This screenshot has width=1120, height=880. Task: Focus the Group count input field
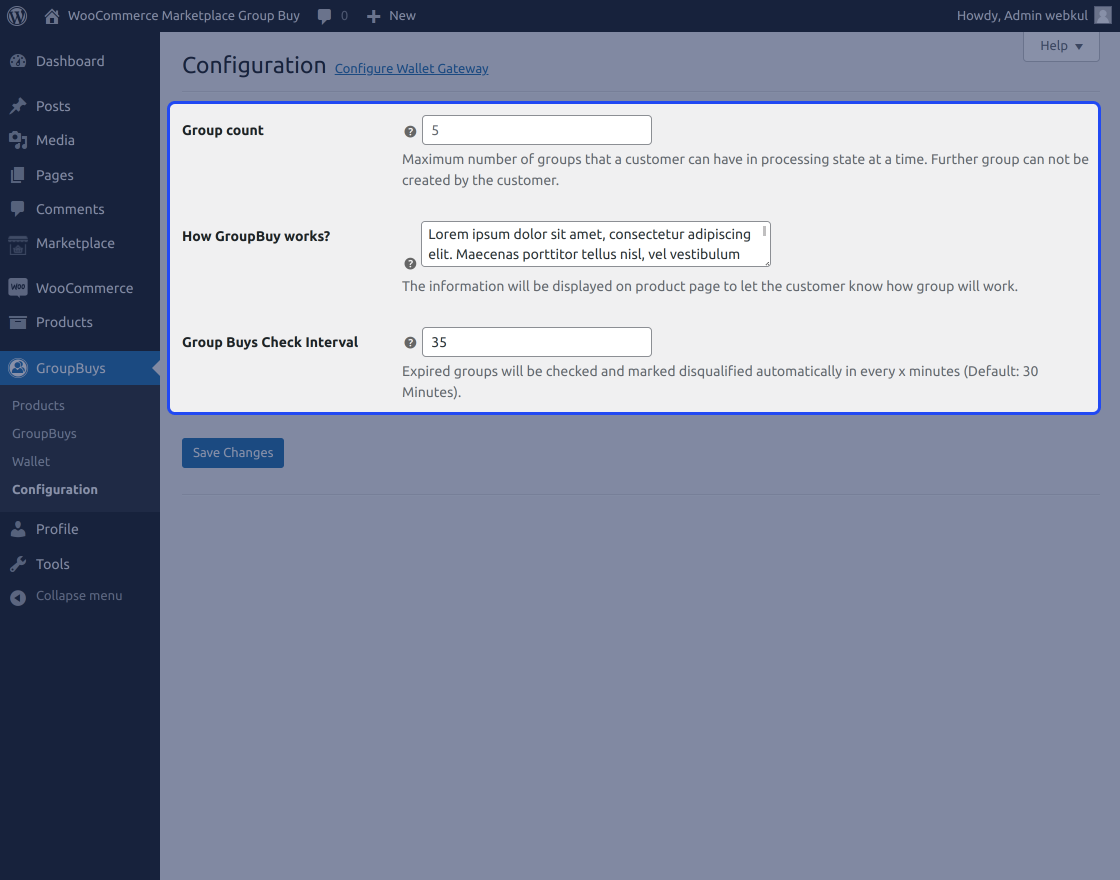tap(536, 130)
